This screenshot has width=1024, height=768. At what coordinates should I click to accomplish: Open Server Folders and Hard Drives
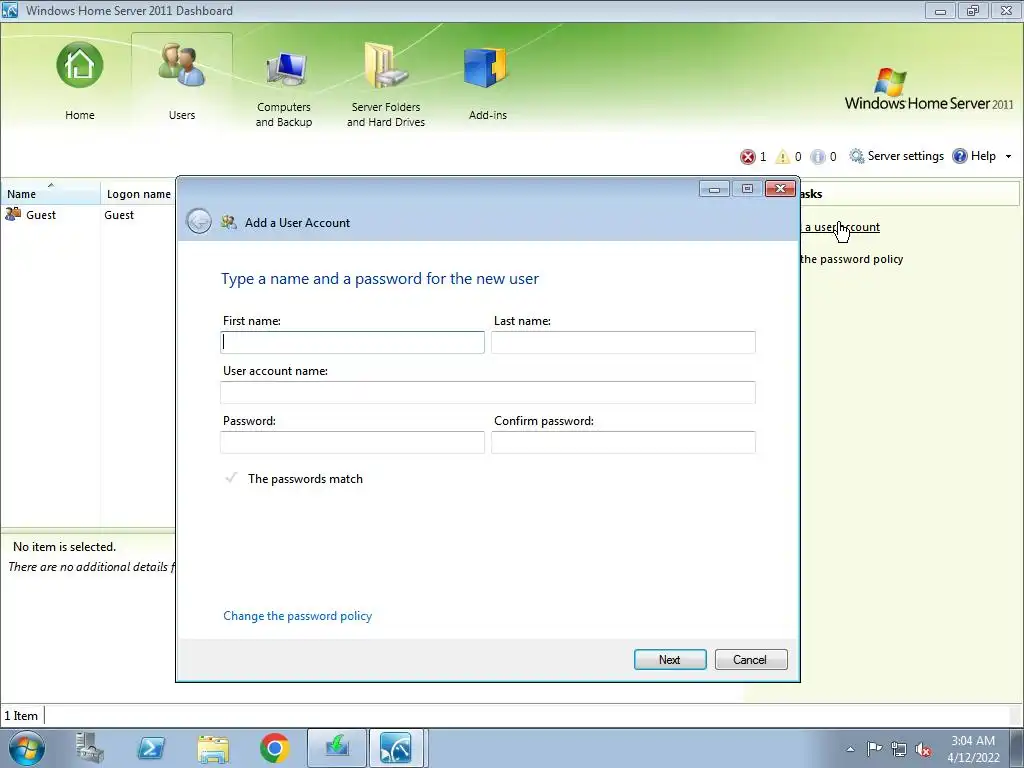[x=386, y=85]
